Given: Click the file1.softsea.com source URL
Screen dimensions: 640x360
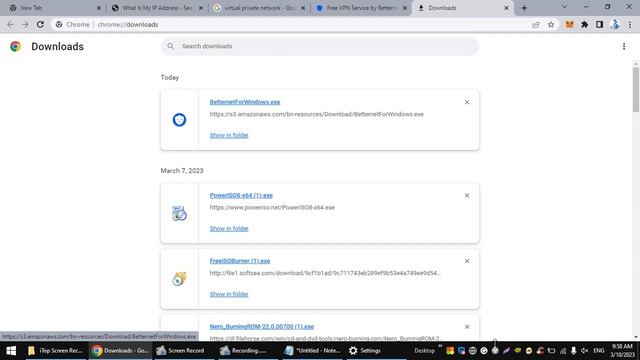Looking at the screenshot, I should (325, 273).
